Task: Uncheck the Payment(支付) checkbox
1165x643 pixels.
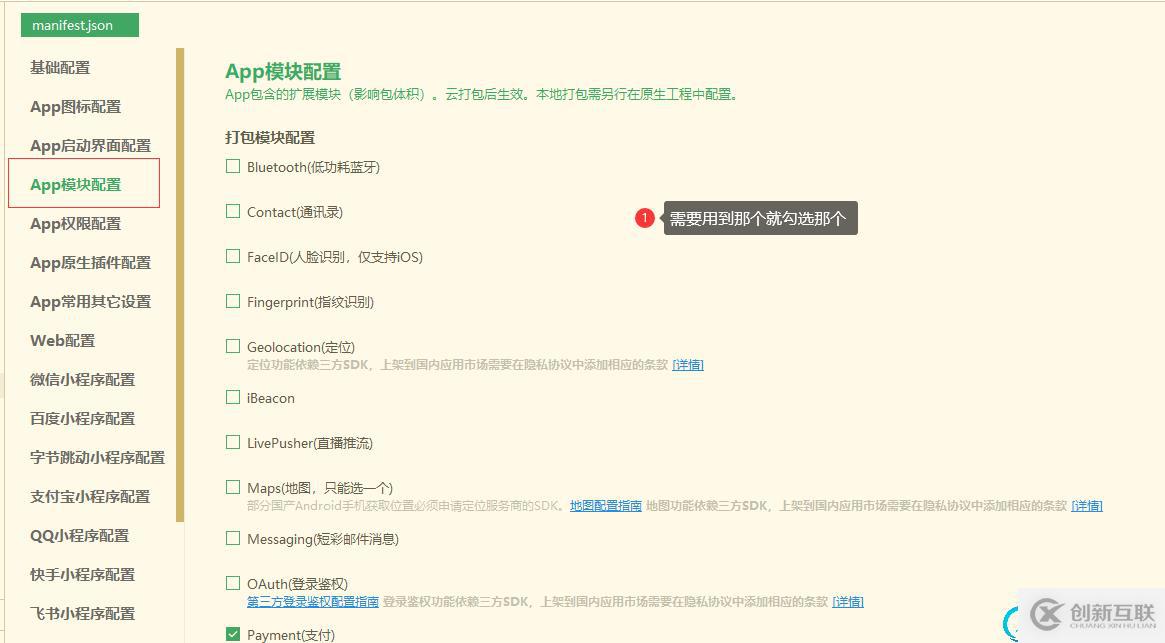Action: click(x=233, y=634)
